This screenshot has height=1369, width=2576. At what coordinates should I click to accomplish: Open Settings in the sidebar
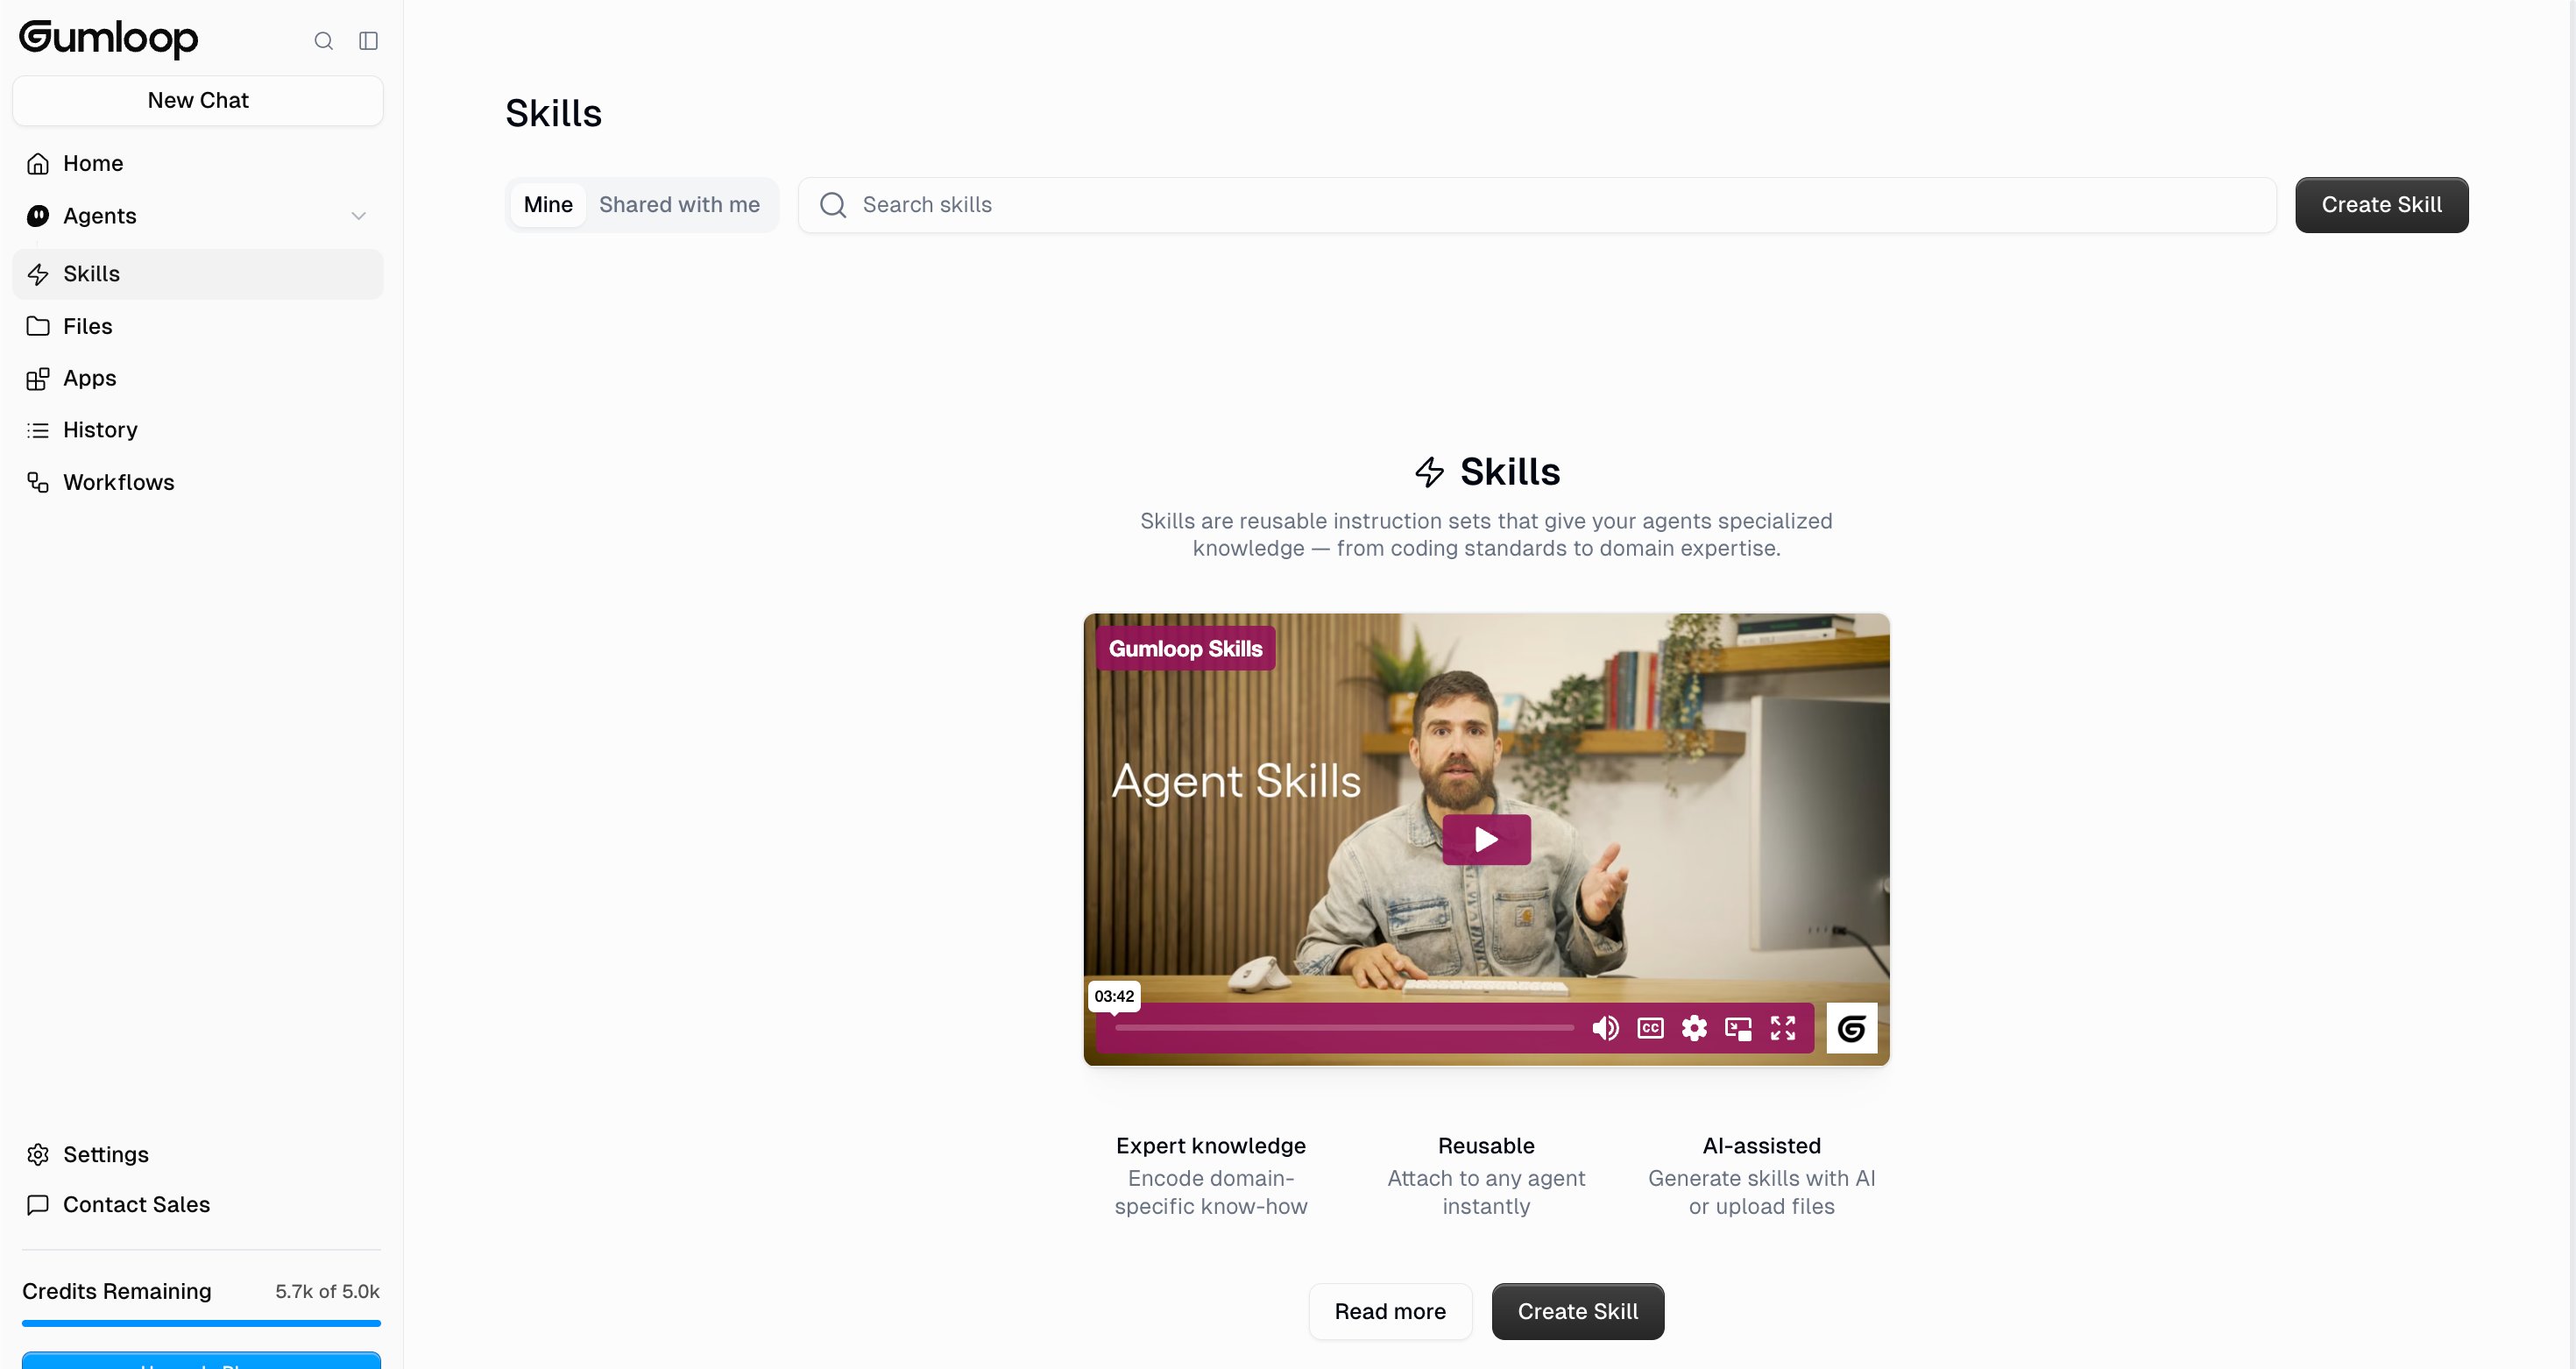198,1155
